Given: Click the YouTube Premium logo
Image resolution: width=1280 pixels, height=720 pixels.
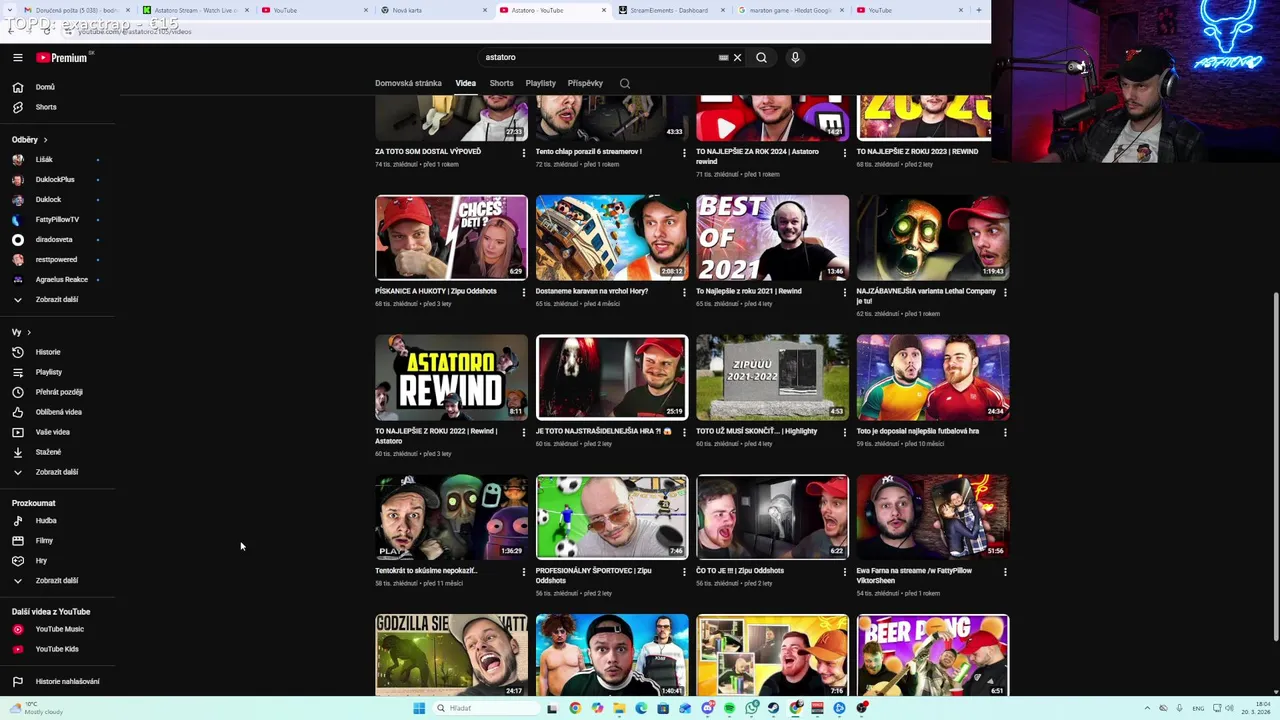Looking at the screenshot, I should click(x=62, y=58).
